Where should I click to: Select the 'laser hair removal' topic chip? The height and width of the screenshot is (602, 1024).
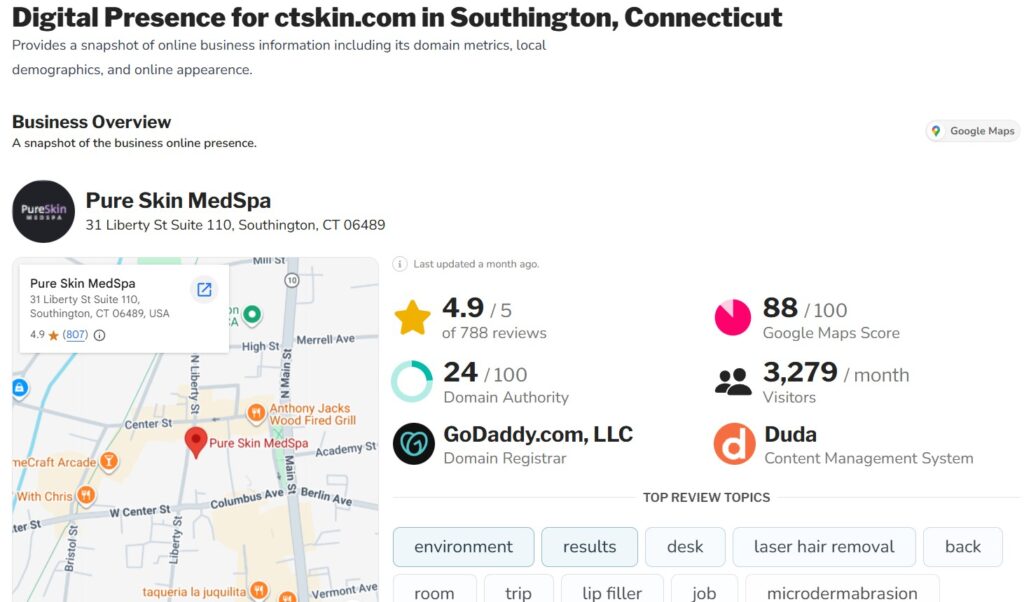point(824,547)
